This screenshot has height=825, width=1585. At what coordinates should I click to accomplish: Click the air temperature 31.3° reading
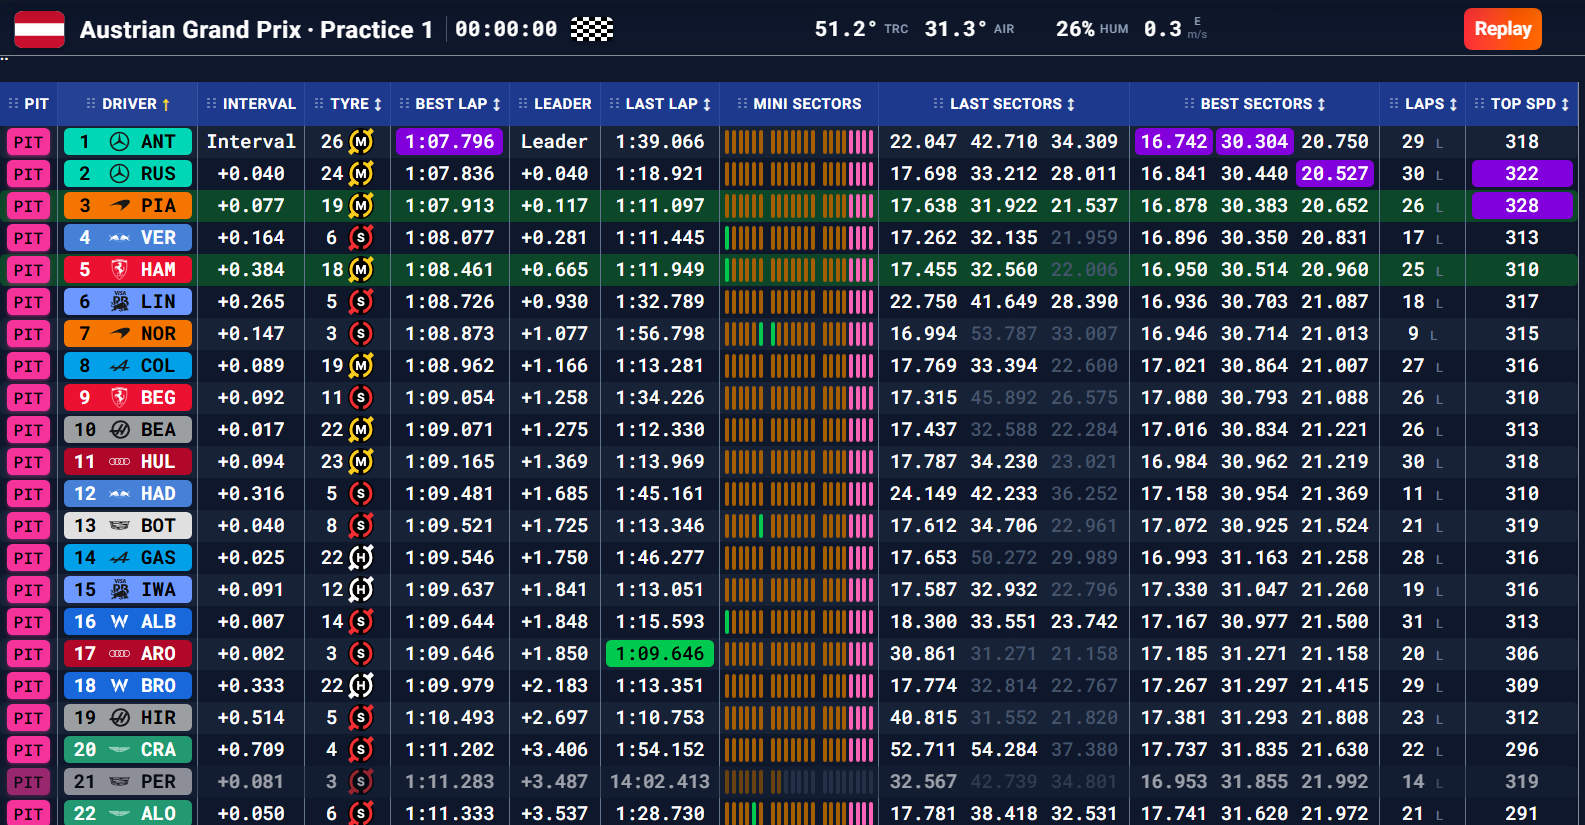pyautogui.click(x=955, y=29)
